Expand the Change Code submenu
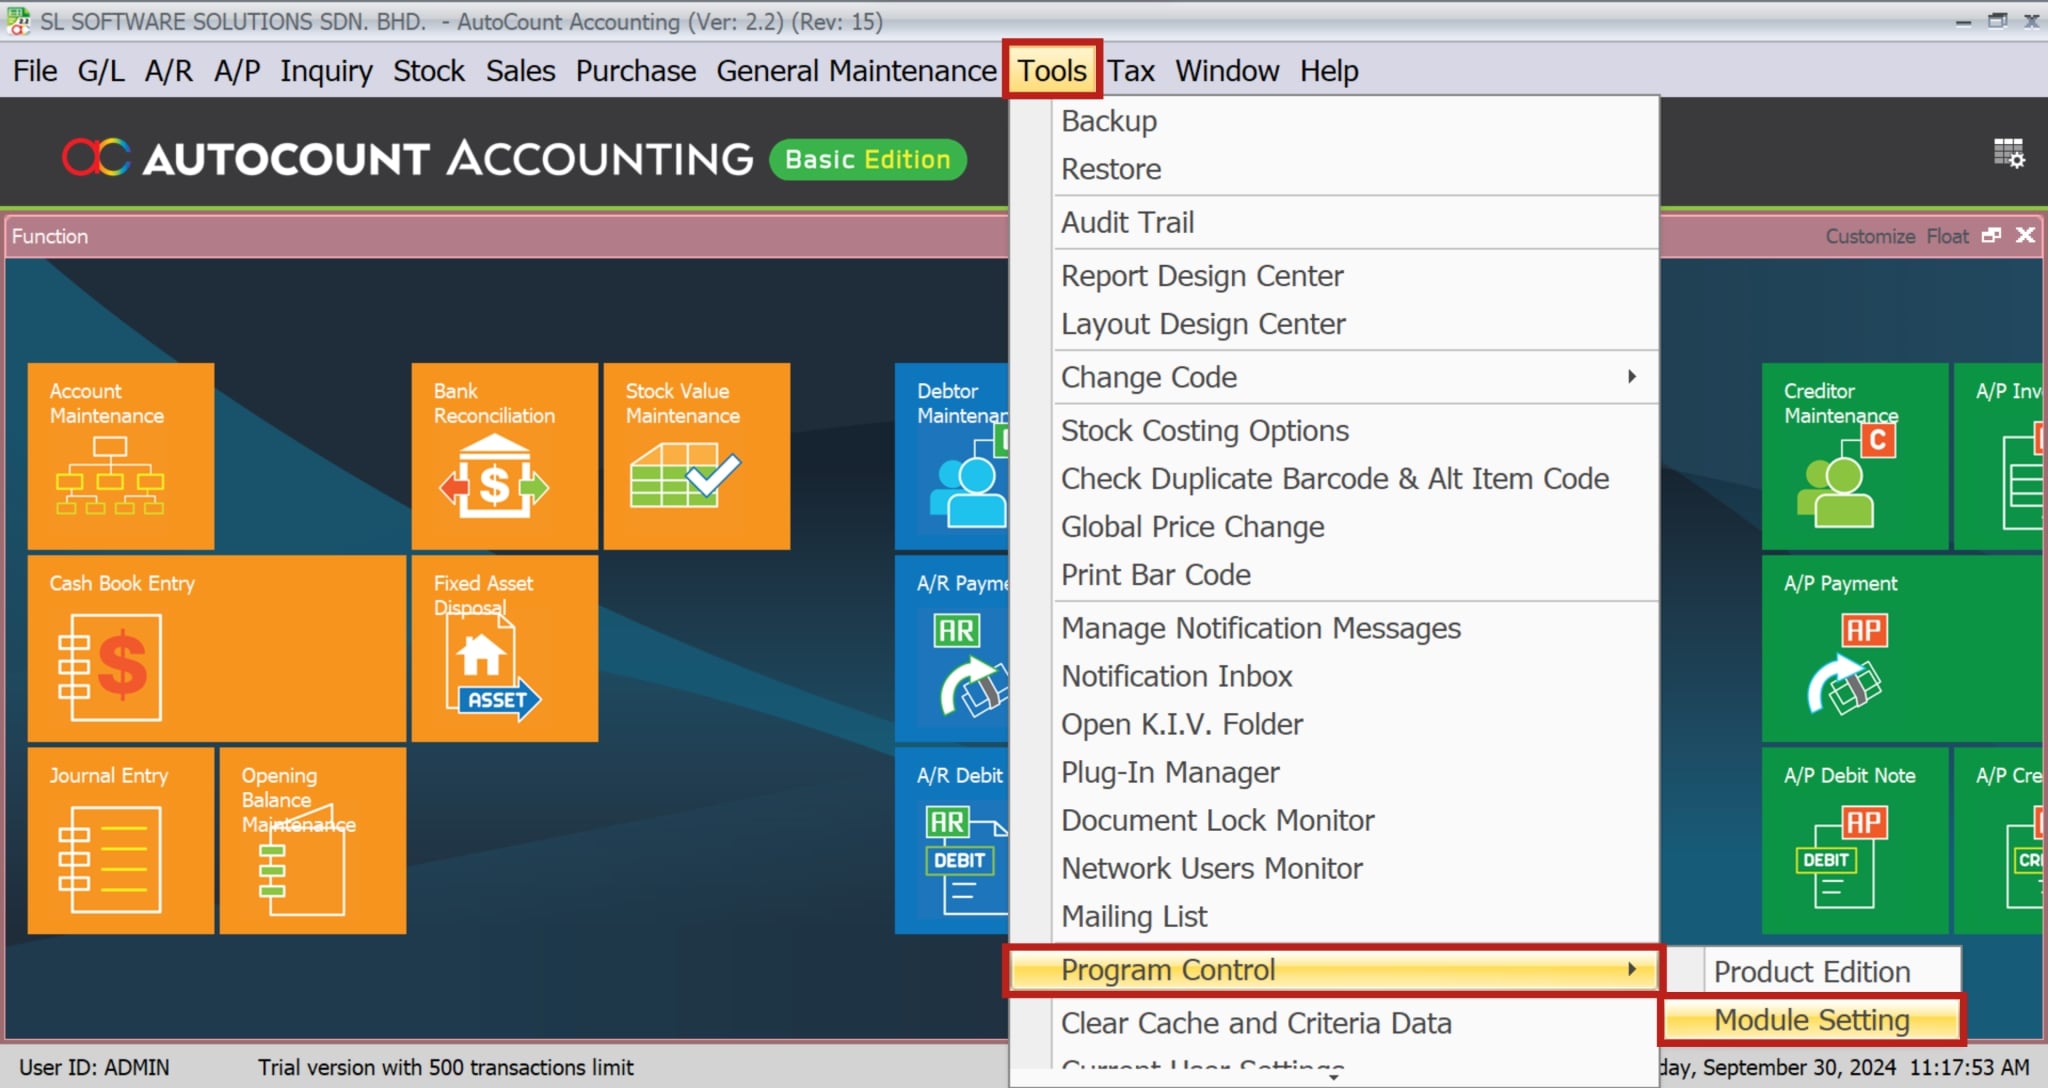2048x1088 pixels. 1148,377
